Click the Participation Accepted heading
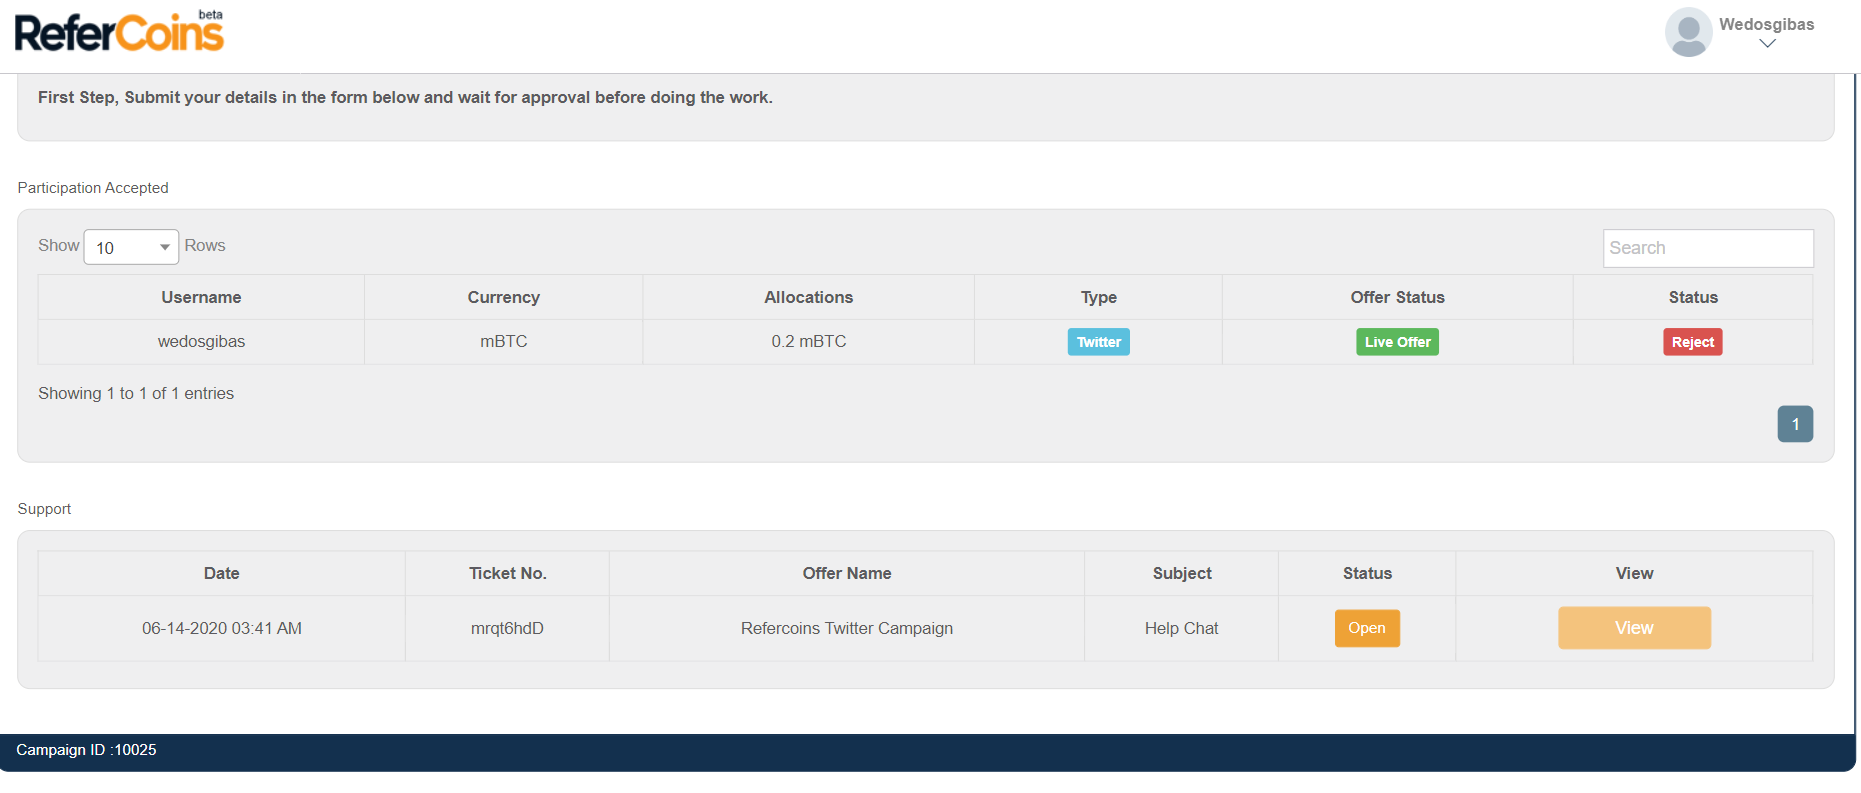Image resolution: width=1861 pixels, height=793 pixels. click(93, 188)
